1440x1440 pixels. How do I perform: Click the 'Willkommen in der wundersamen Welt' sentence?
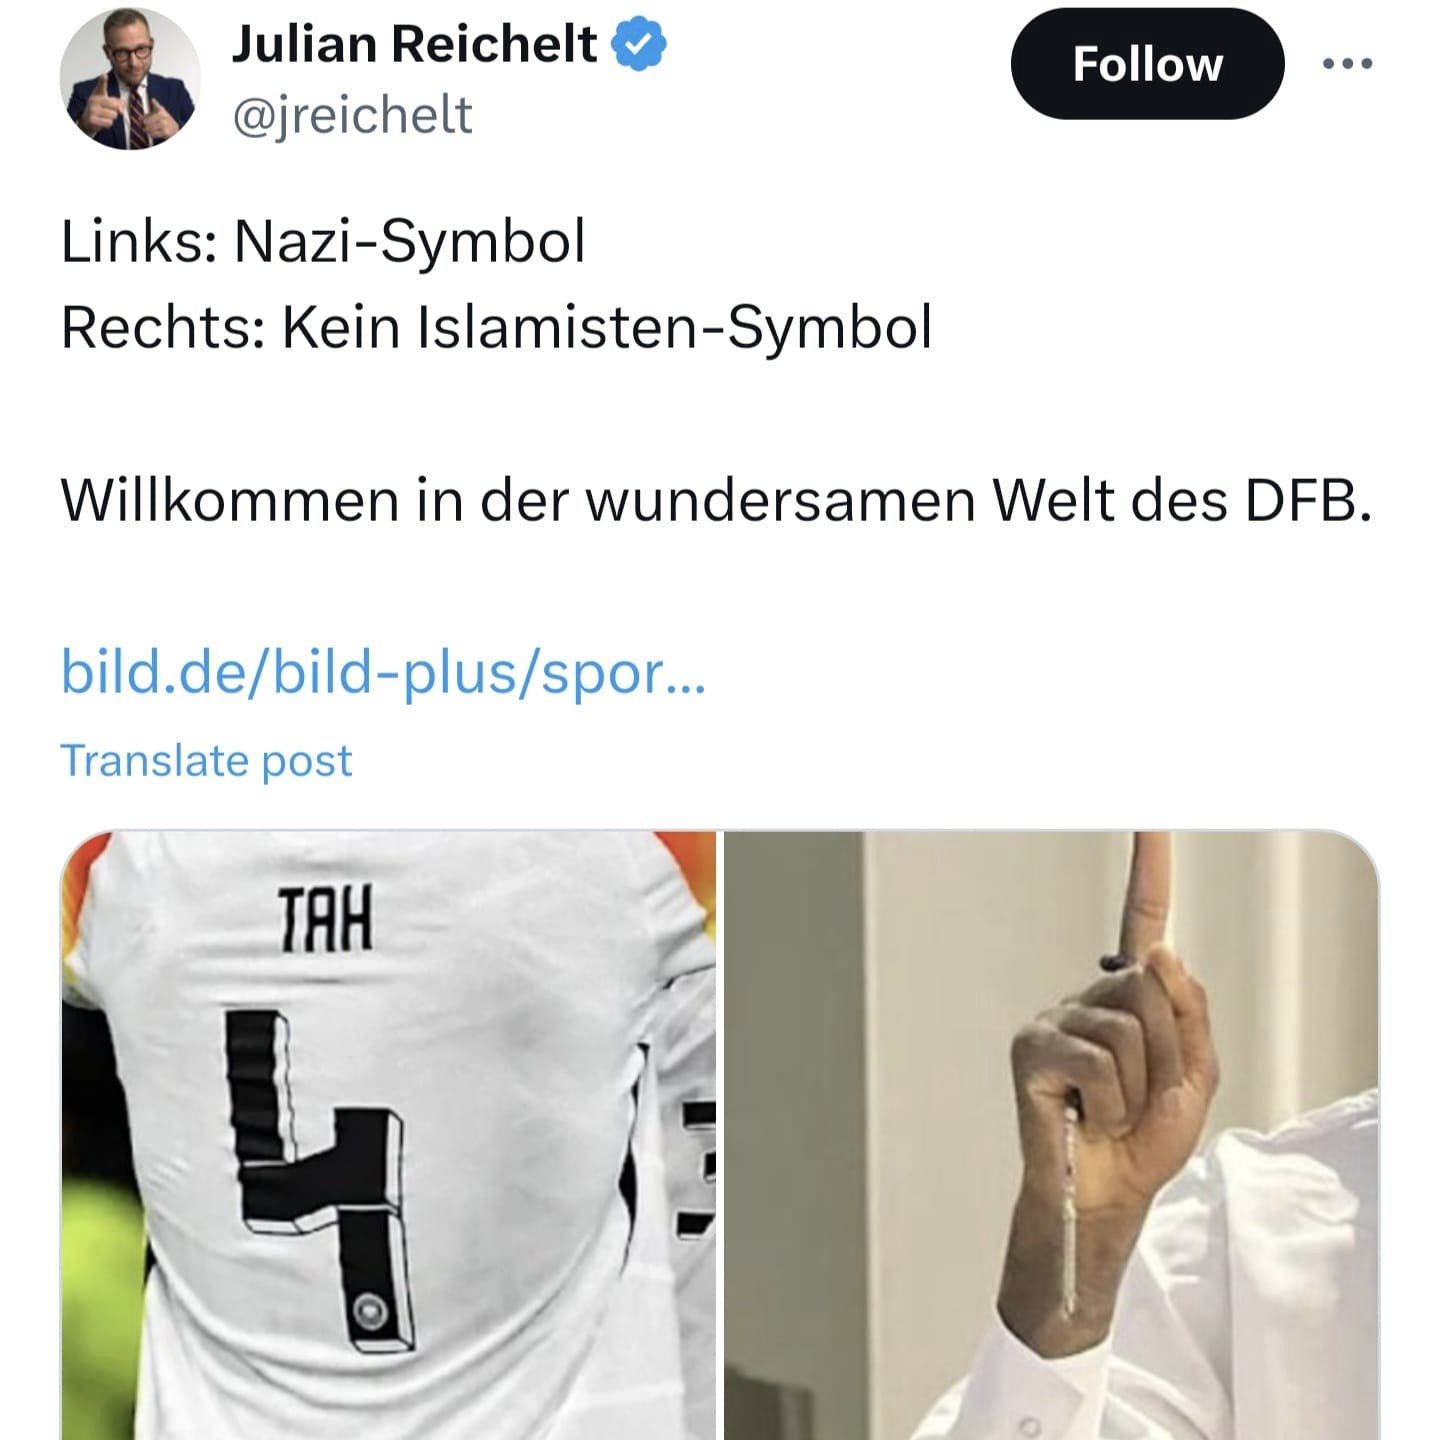point(716,500)
